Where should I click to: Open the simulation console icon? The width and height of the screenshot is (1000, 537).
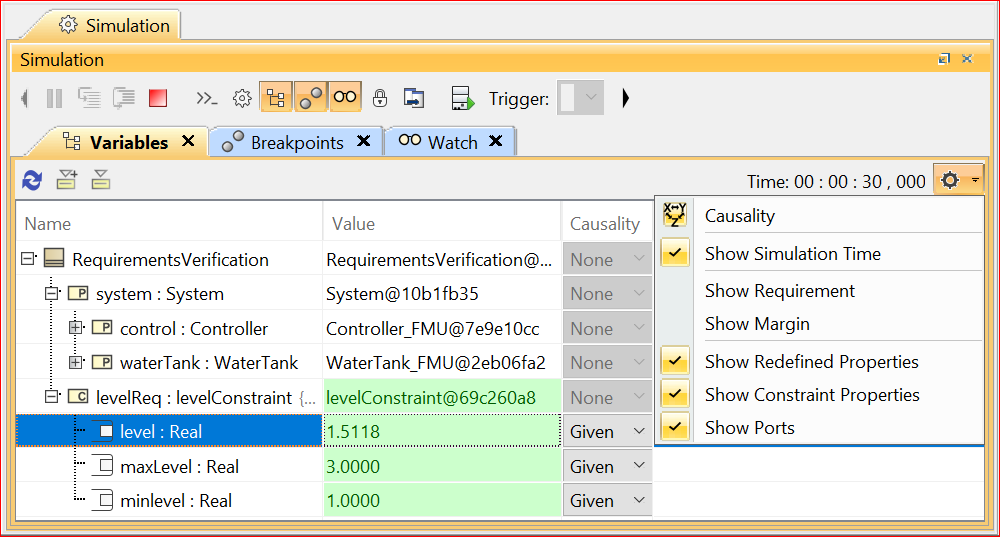206,98
